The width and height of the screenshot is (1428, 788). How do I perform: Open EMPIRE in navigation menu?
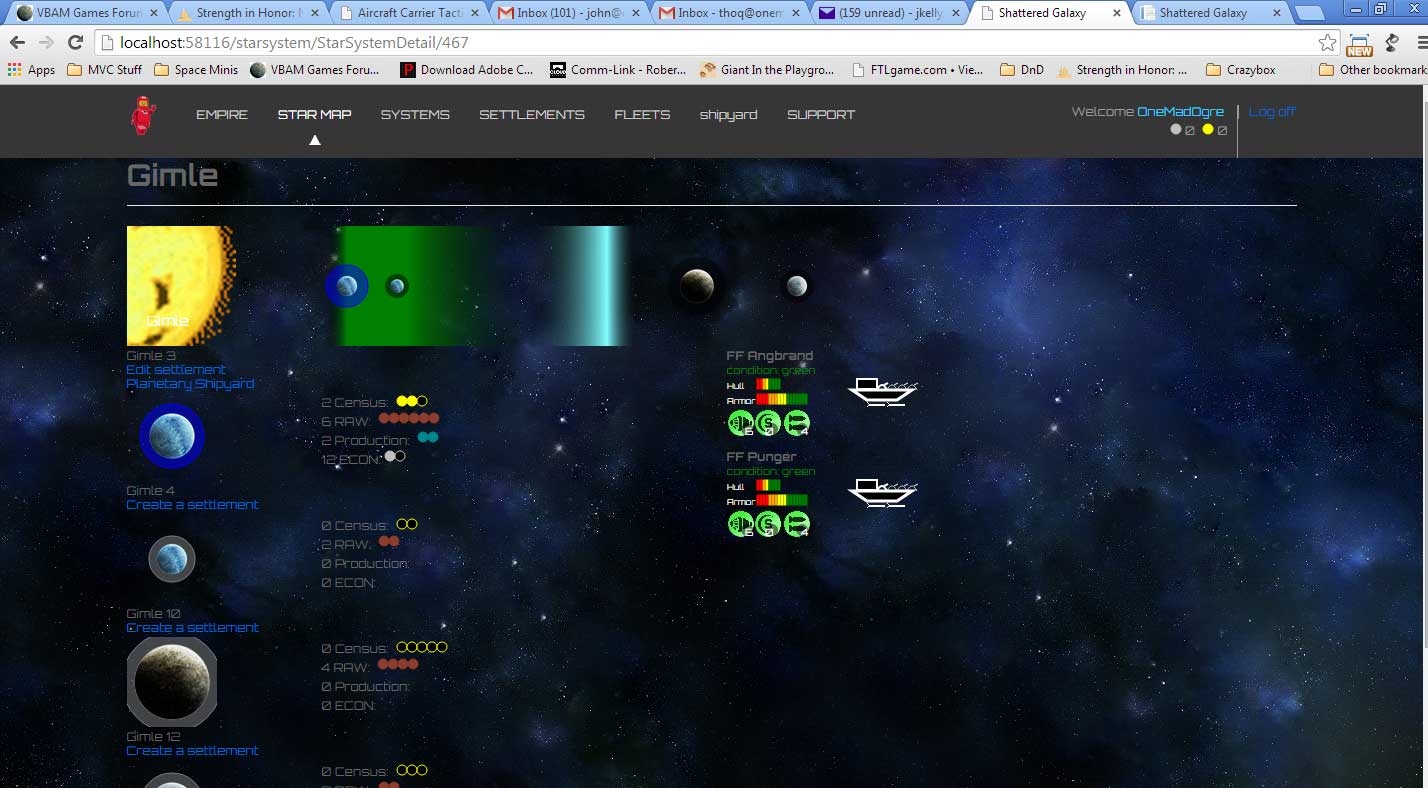point(222,114)
